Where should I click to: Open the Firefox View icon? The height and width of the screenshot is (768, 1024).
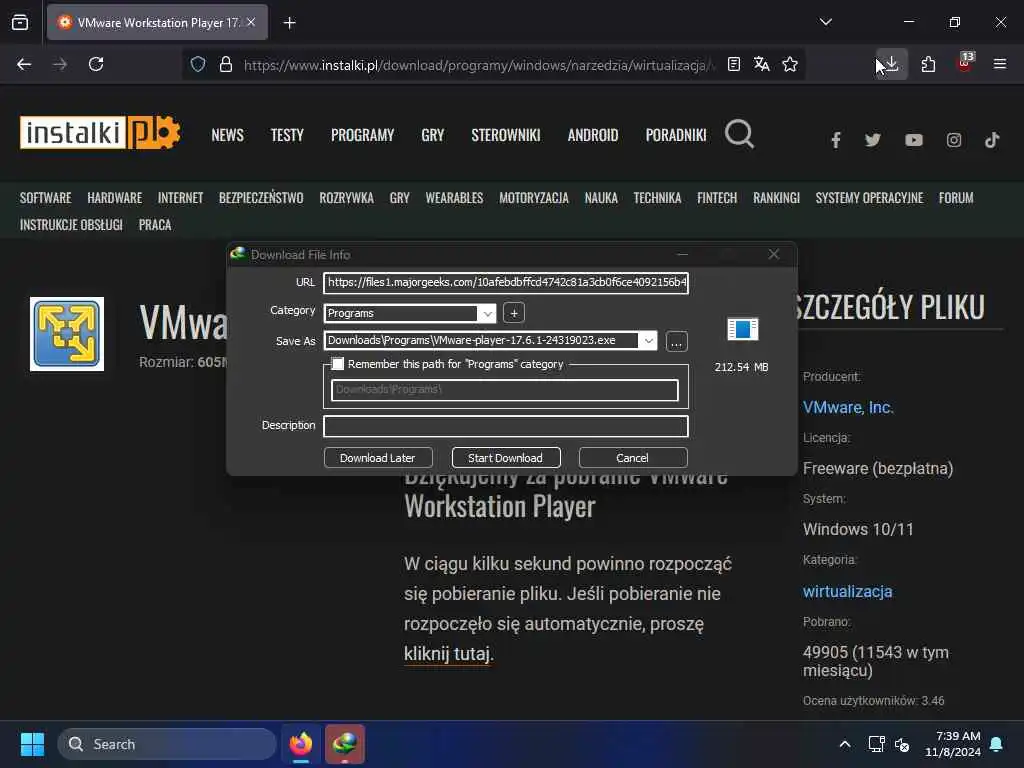(x=20, y=22)
